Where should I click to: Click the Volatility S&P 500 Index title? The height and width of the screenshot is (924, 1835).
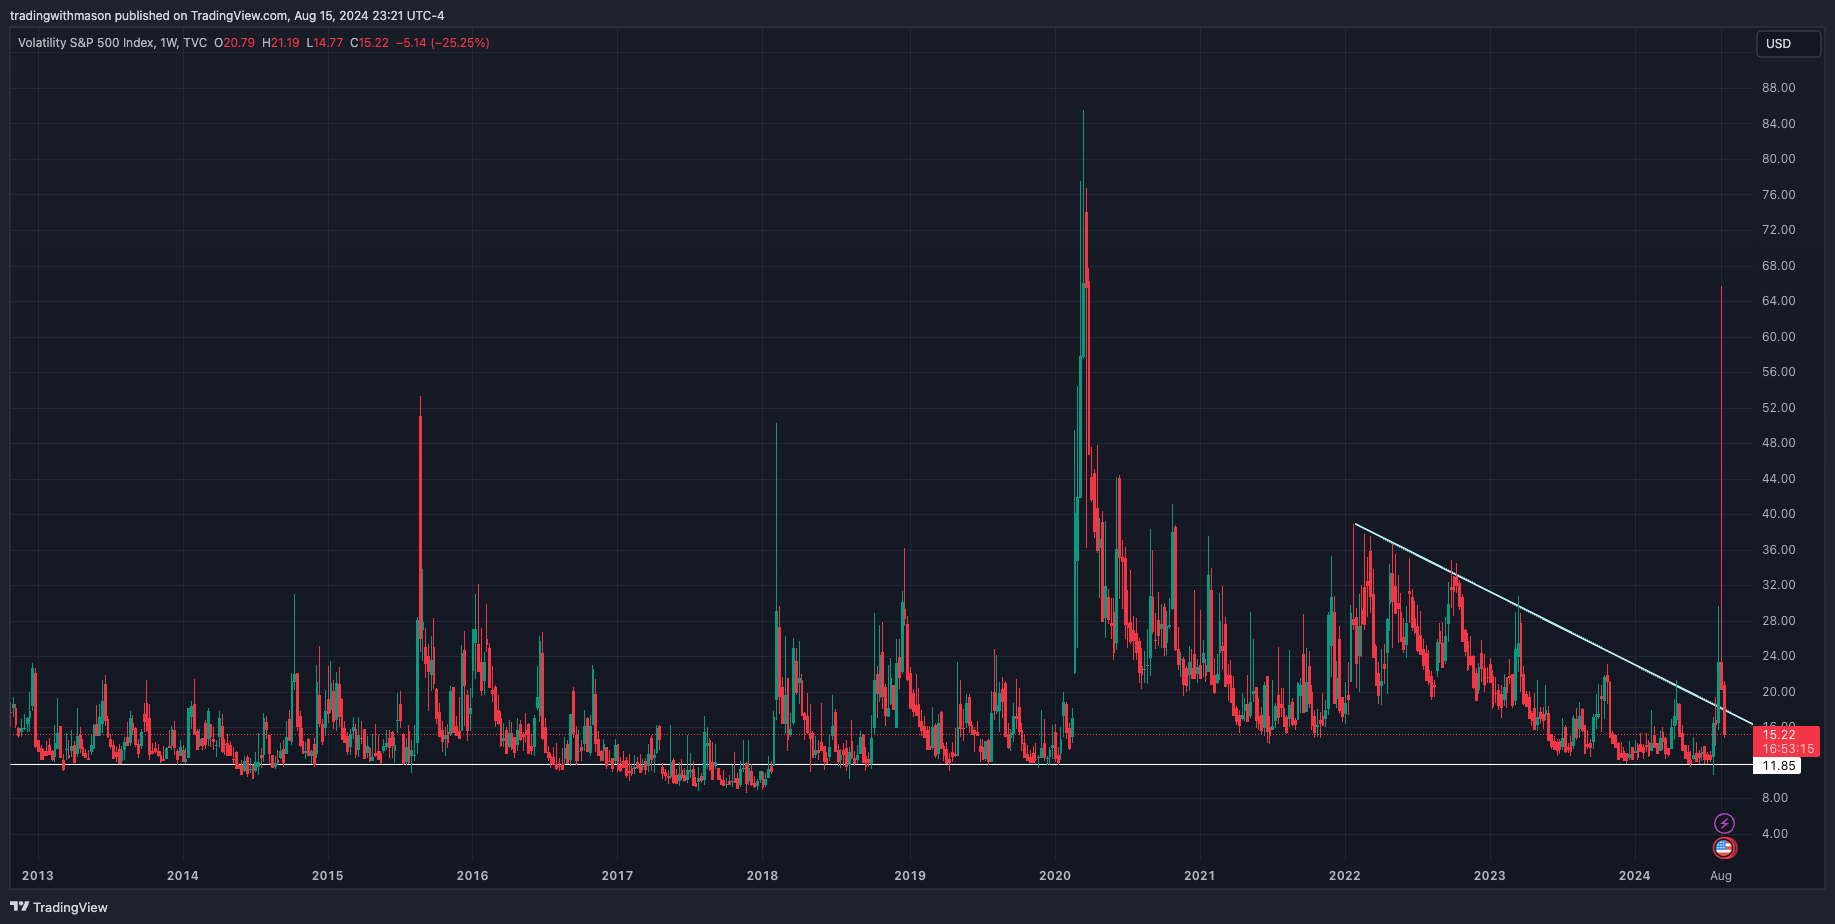pos(86,43)
